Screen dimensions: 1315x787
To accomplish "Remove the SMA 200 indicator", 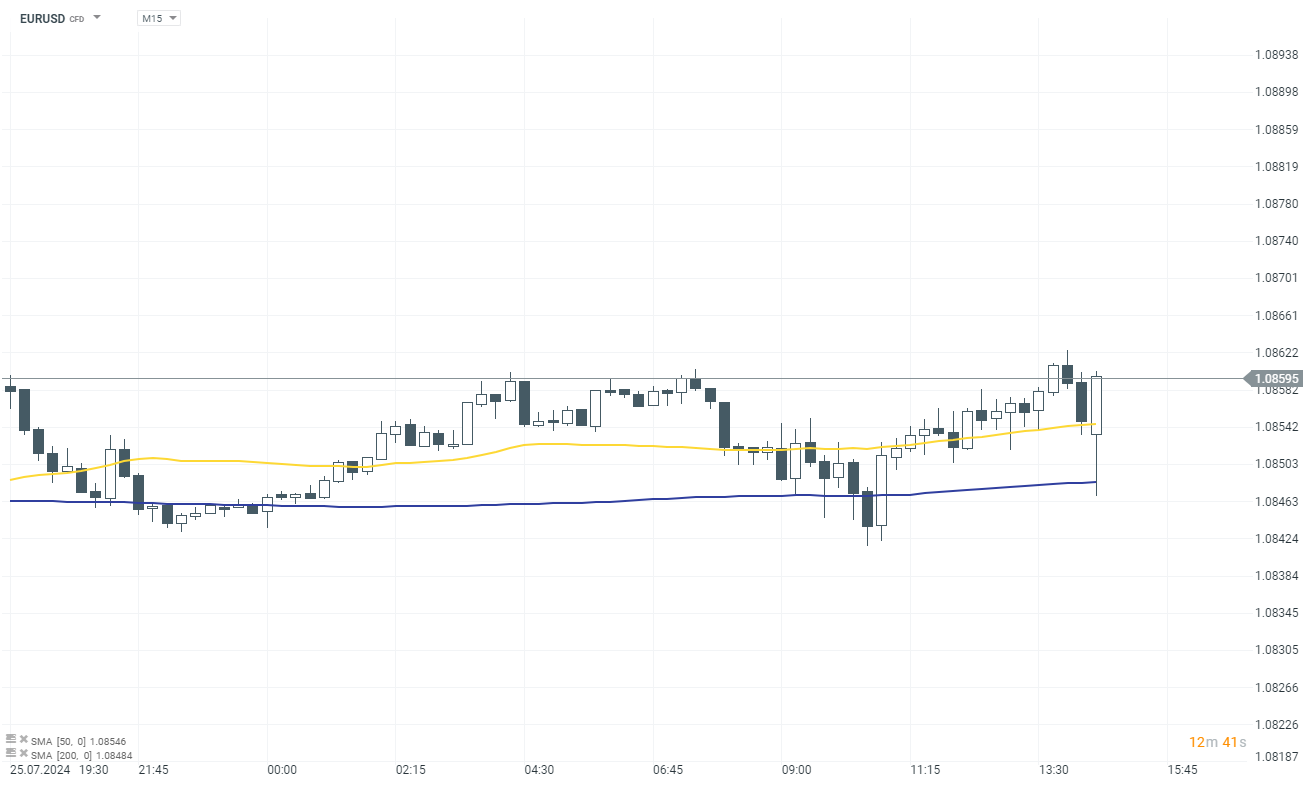I will [22, 753].
